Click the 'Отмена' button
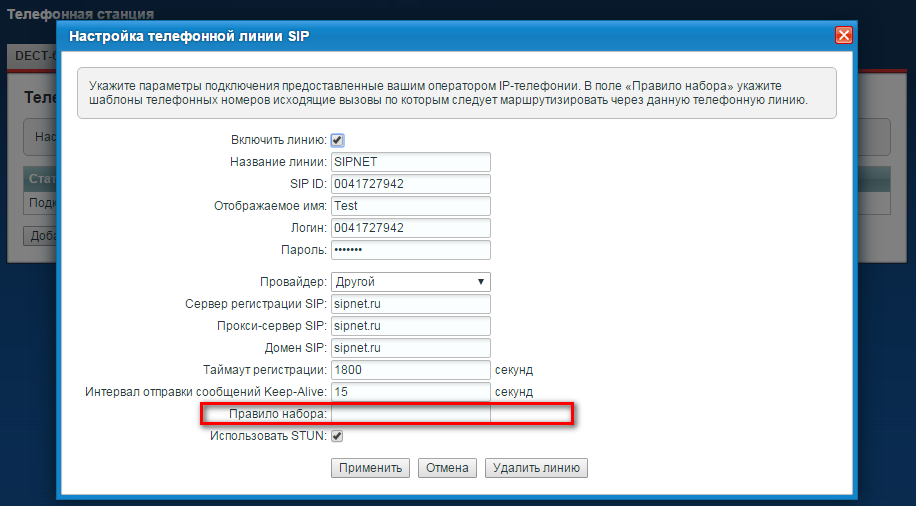The width and height of the screenshot is (916, 506). [x=447, y=468]
